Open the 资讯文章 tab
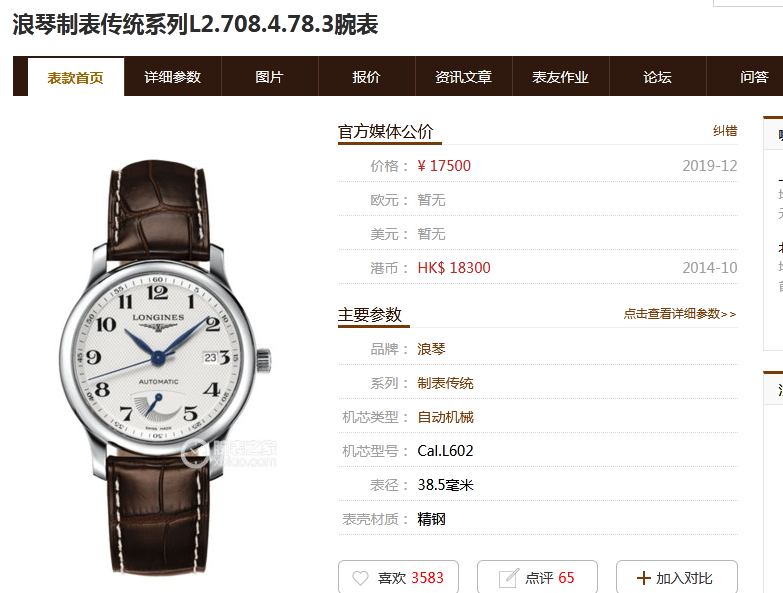The width and height of the screenshot is (783, 593). tap(463, 76)
